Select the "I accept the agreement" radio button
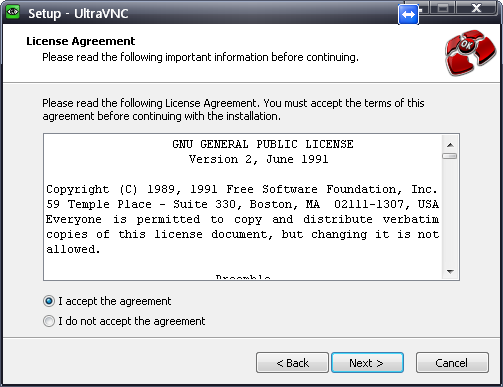 [x=49, y=301]
